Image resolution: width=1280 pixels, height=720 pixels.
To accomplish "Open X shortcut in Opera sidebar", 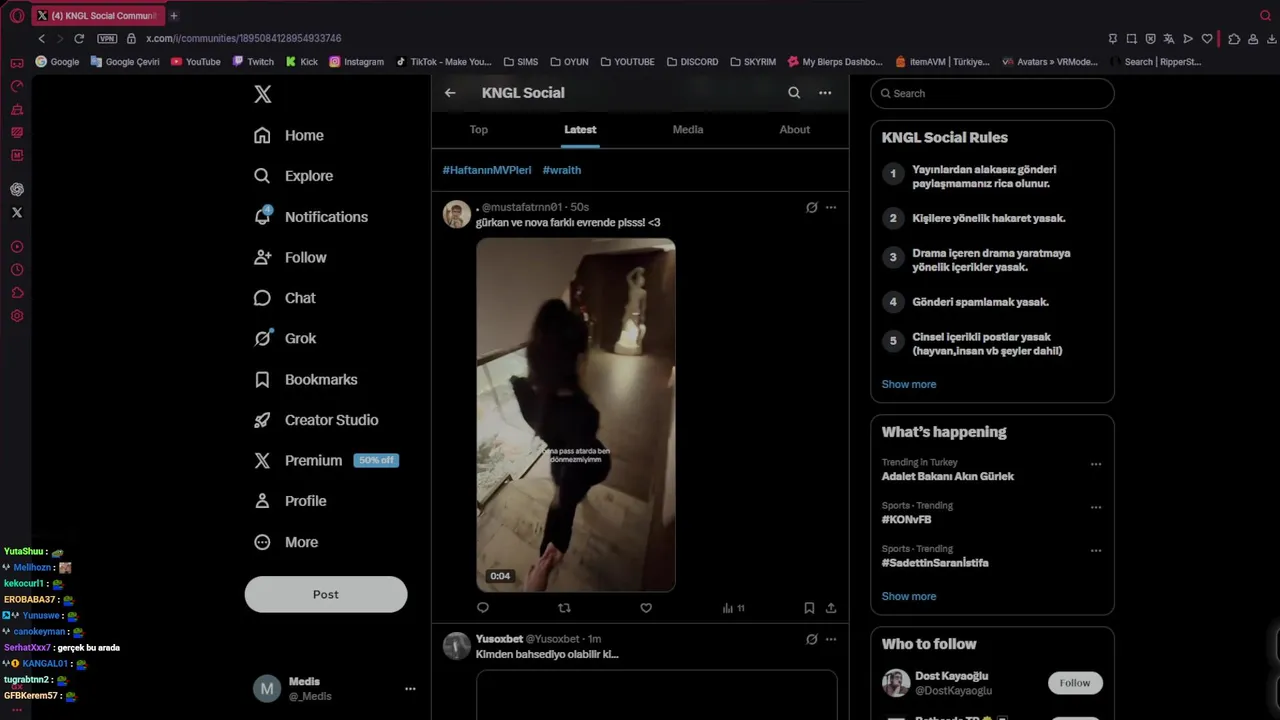I will click(17, 213).
